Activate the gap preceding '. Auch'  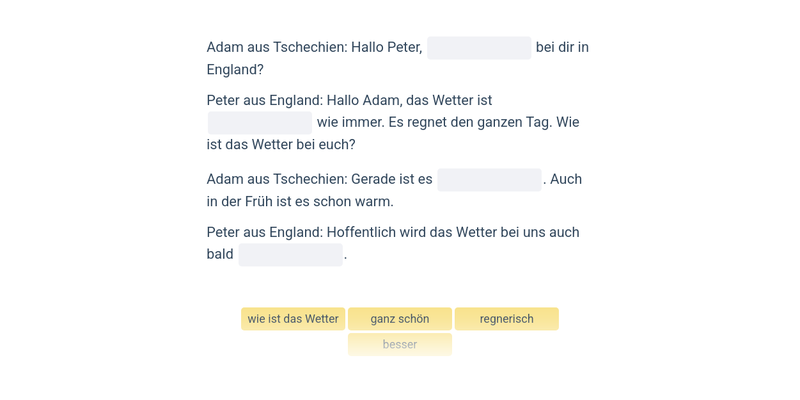(x=489, y=180)
